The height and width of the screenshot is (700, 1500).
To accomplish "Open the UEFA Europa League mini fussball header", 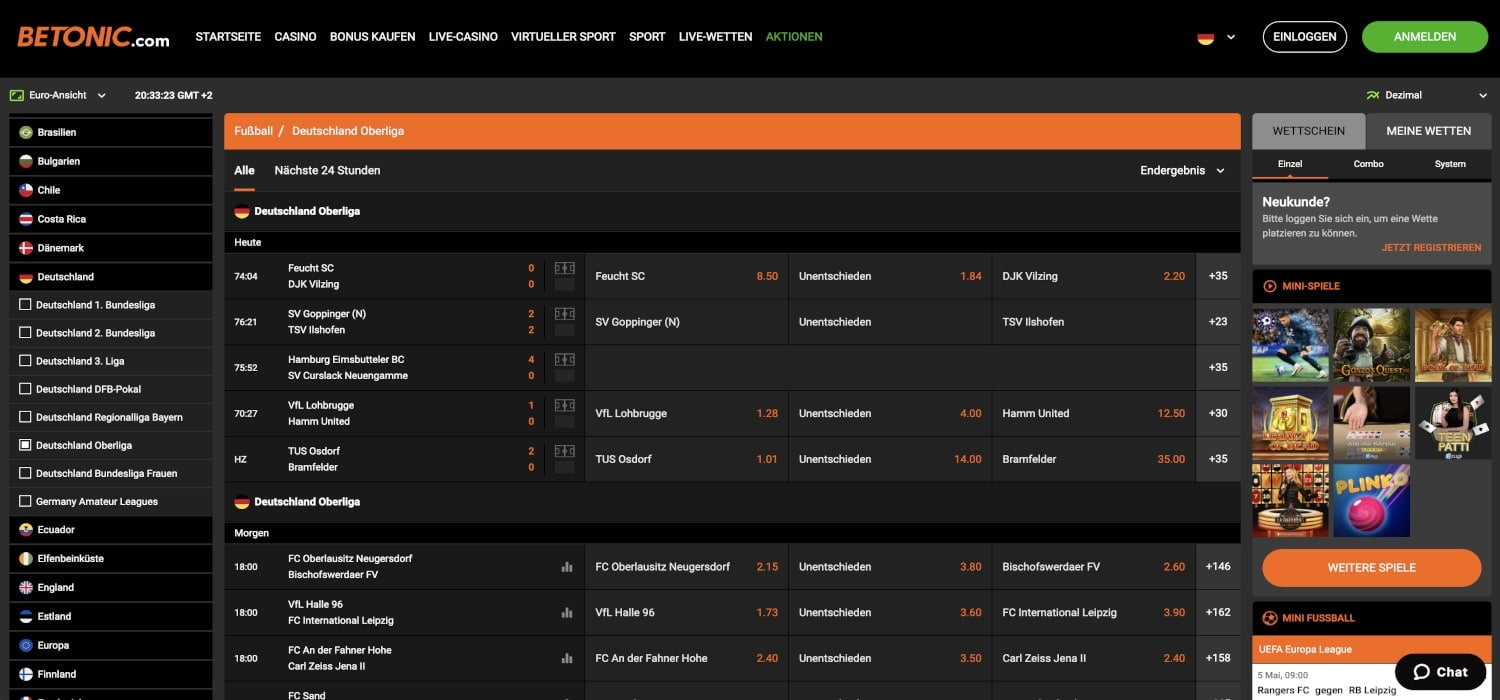I will [1372, 650].
